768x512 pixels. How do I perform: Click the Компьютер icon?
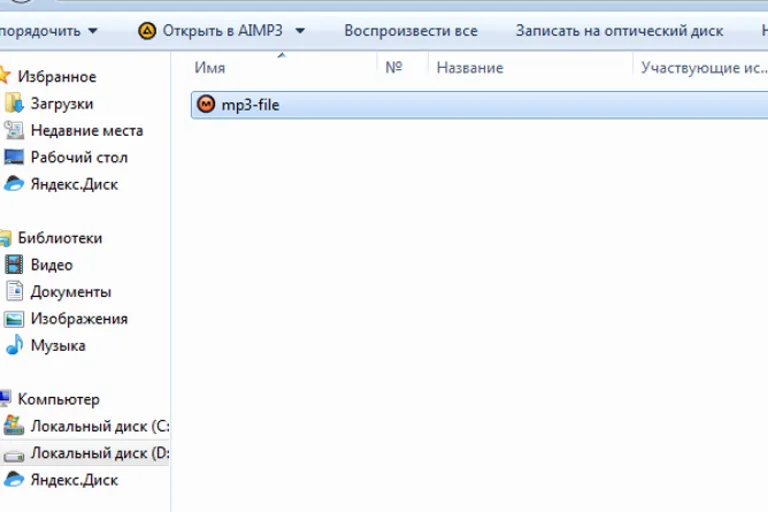pyautogui.click(x=5, y=398)
